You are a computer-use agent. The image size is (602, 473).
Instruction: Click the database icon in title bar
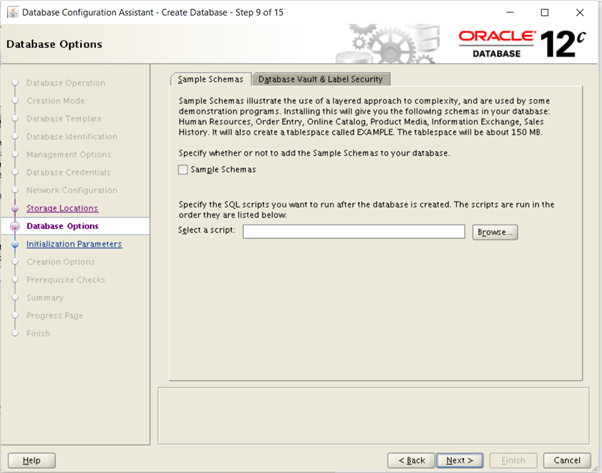[x=12, y=13]
